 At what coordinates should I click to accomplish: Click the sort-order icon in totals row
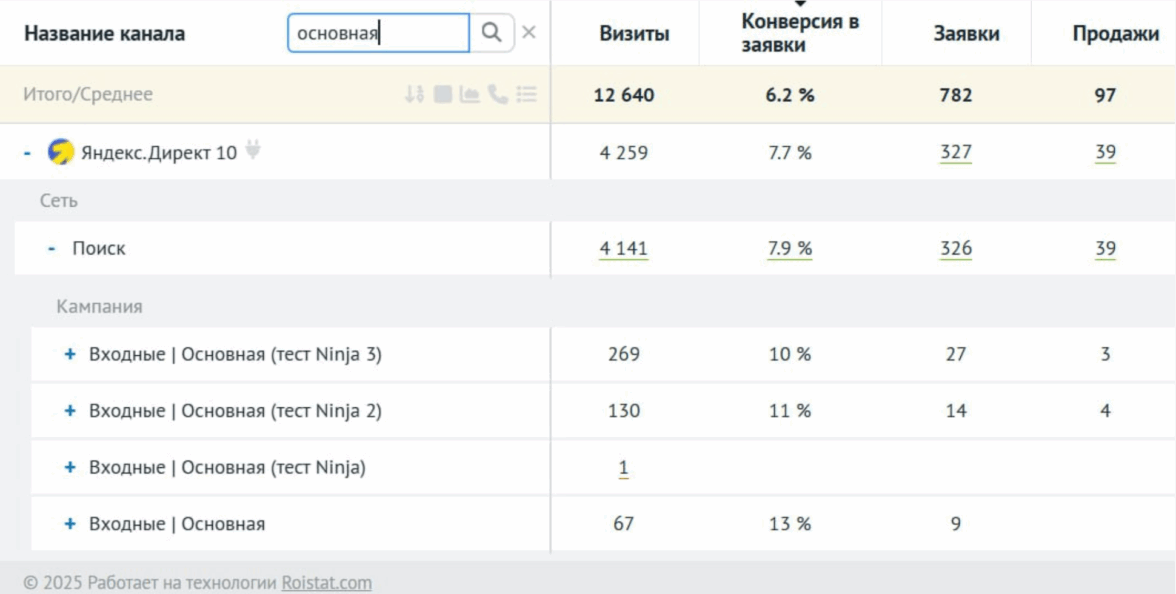tap(414, 95)
